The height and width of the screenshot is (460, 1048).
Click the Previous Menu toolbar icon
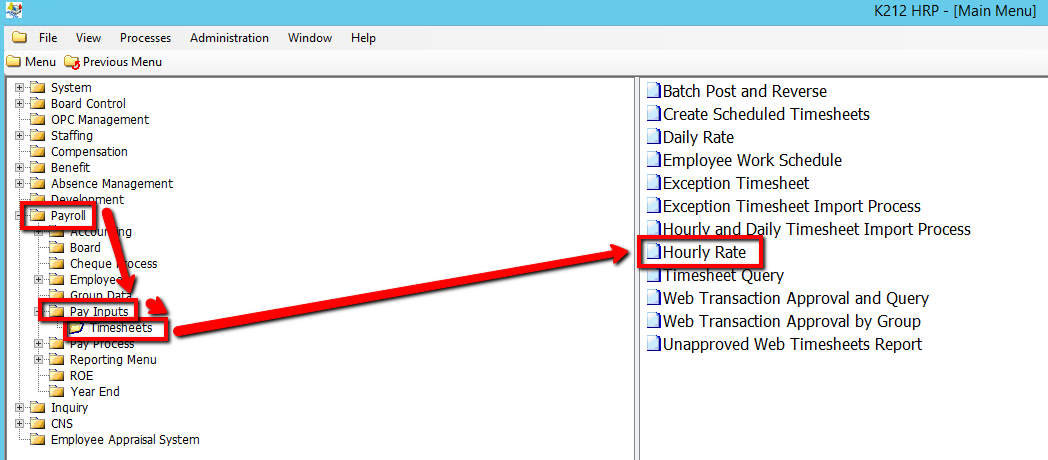click(71, 62)
